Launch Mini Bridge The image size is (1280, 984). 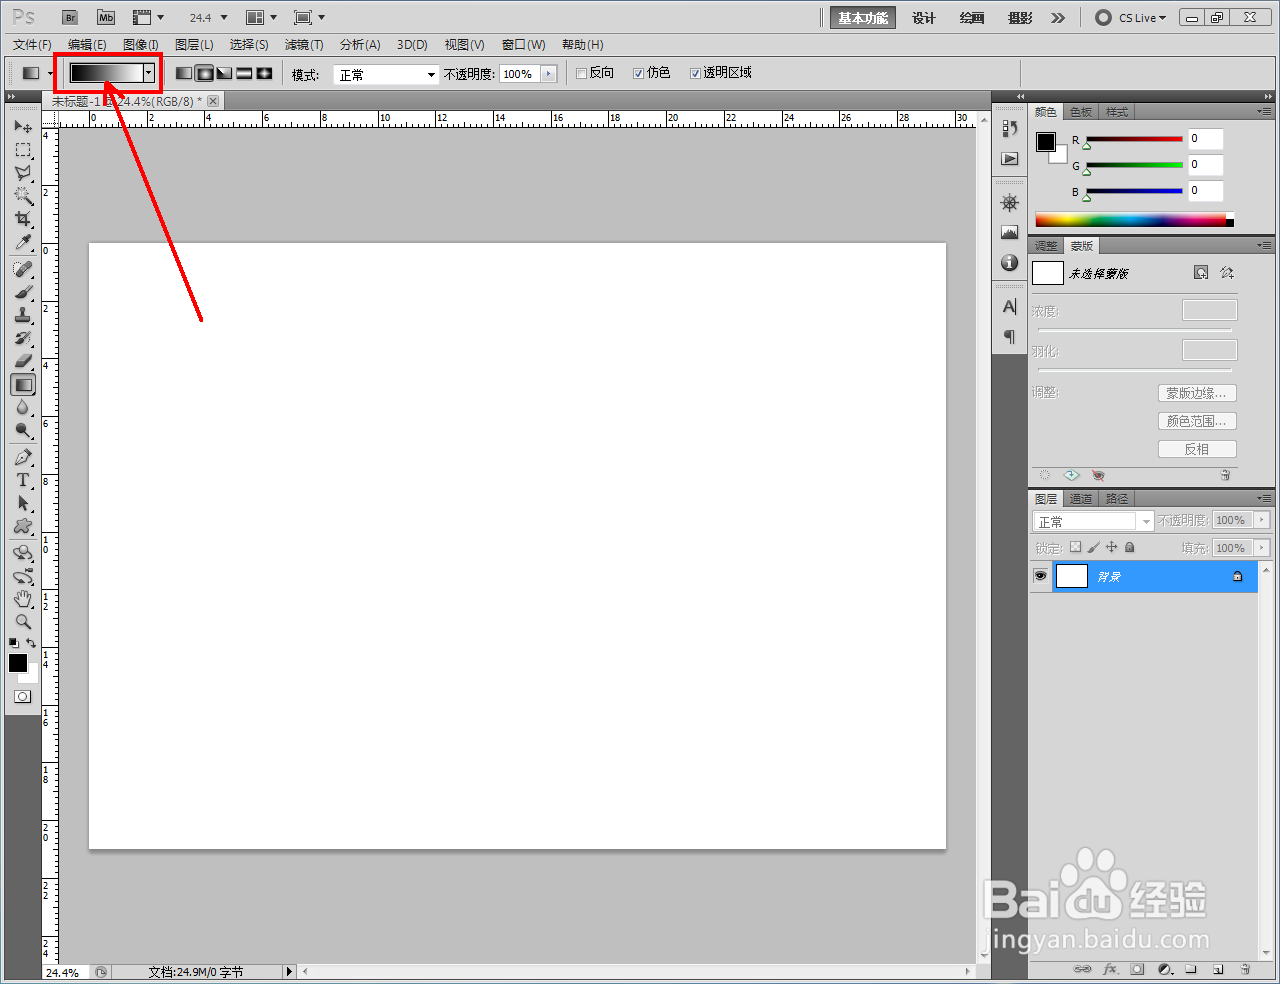(x=106, y=18)
